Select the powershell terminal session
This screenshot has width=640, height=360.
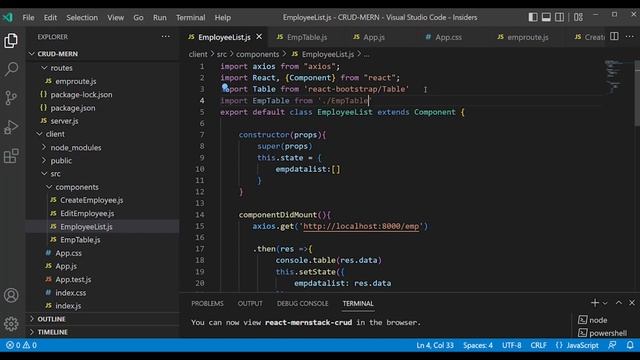602,333
